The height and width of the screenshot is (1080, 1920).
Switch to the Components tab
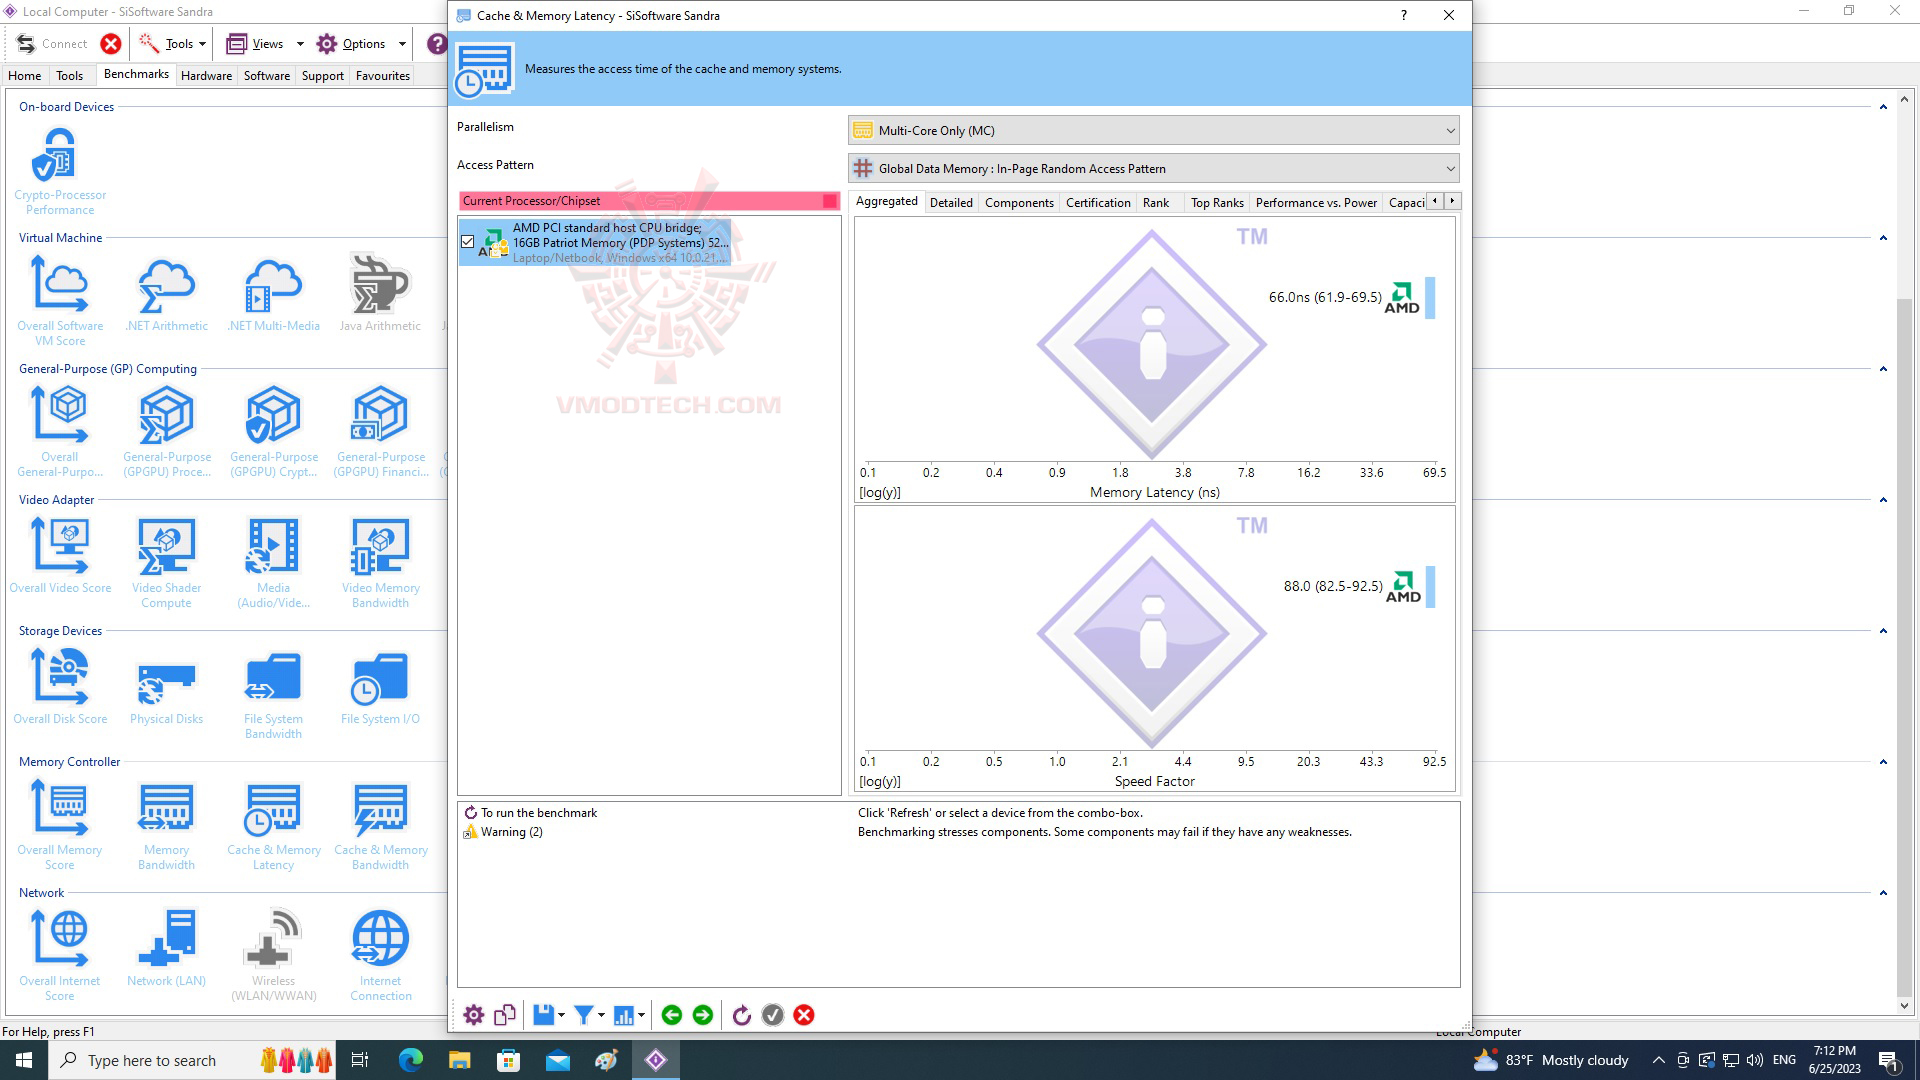[1019, 202]
